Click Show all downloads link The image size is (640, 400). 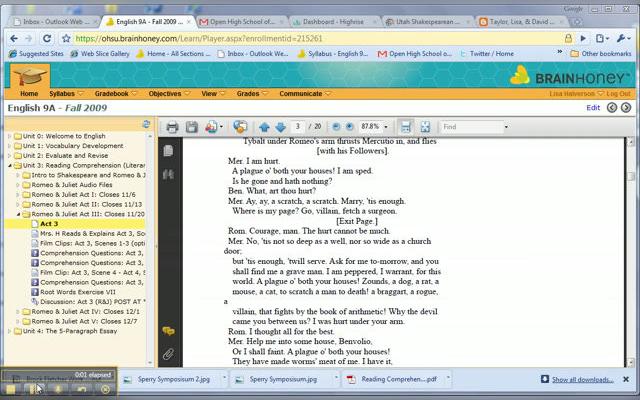click(582, 379)
